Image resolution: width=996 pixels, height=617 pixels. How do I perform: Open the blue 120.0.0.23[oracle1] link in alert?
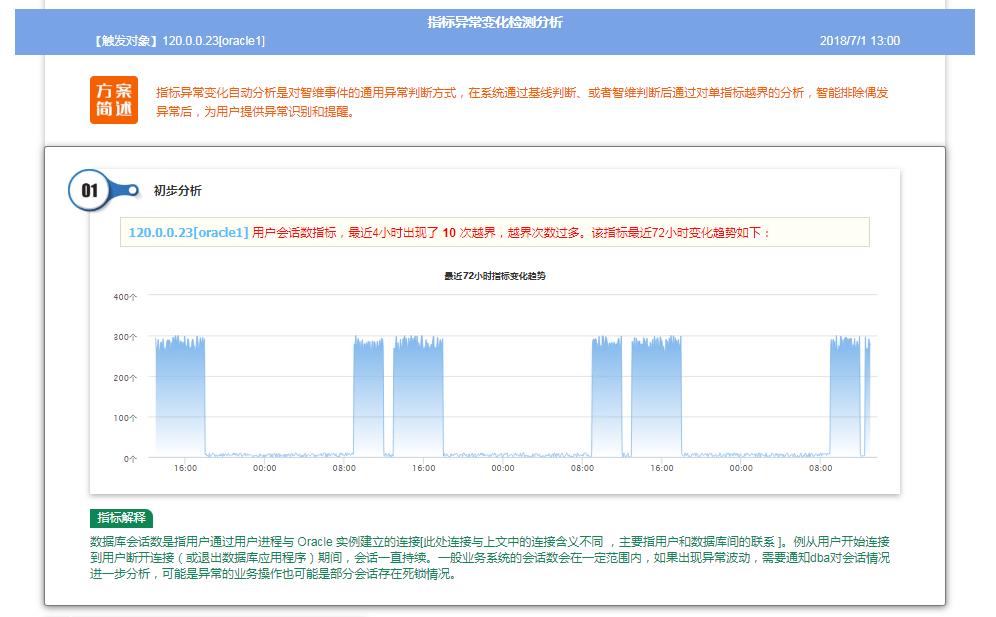tap(188, 232)
